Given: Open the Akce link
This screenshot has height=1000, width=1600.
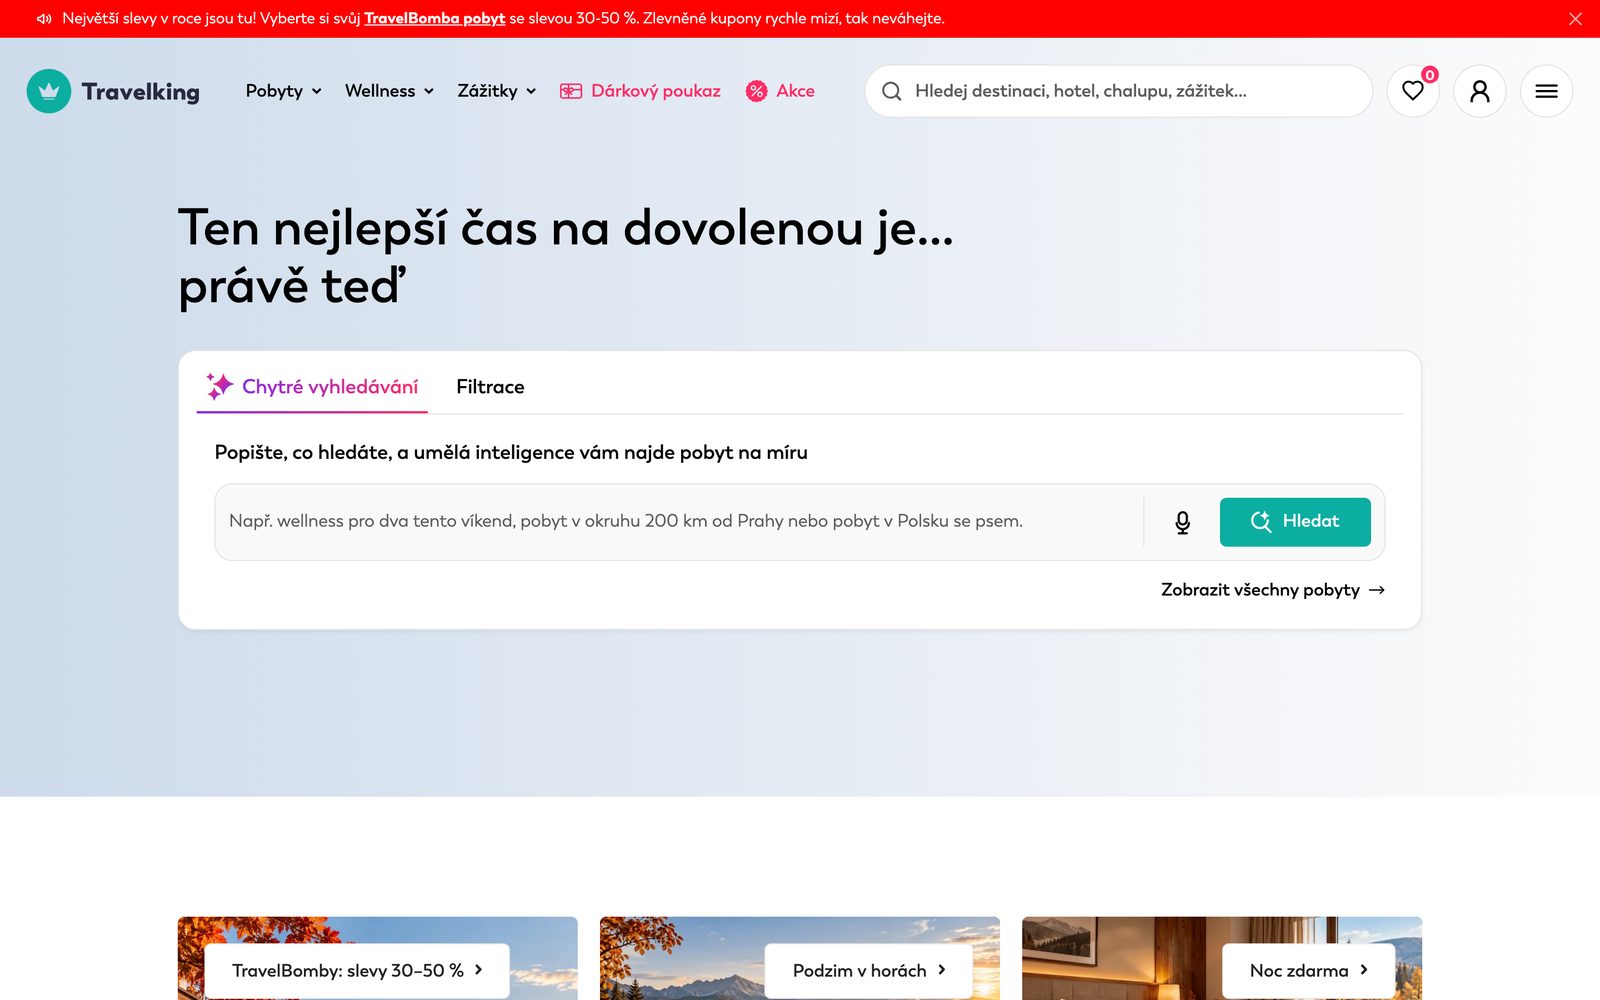Looking at the screenshot, I should pyautogui.click(x=780, y=91).
